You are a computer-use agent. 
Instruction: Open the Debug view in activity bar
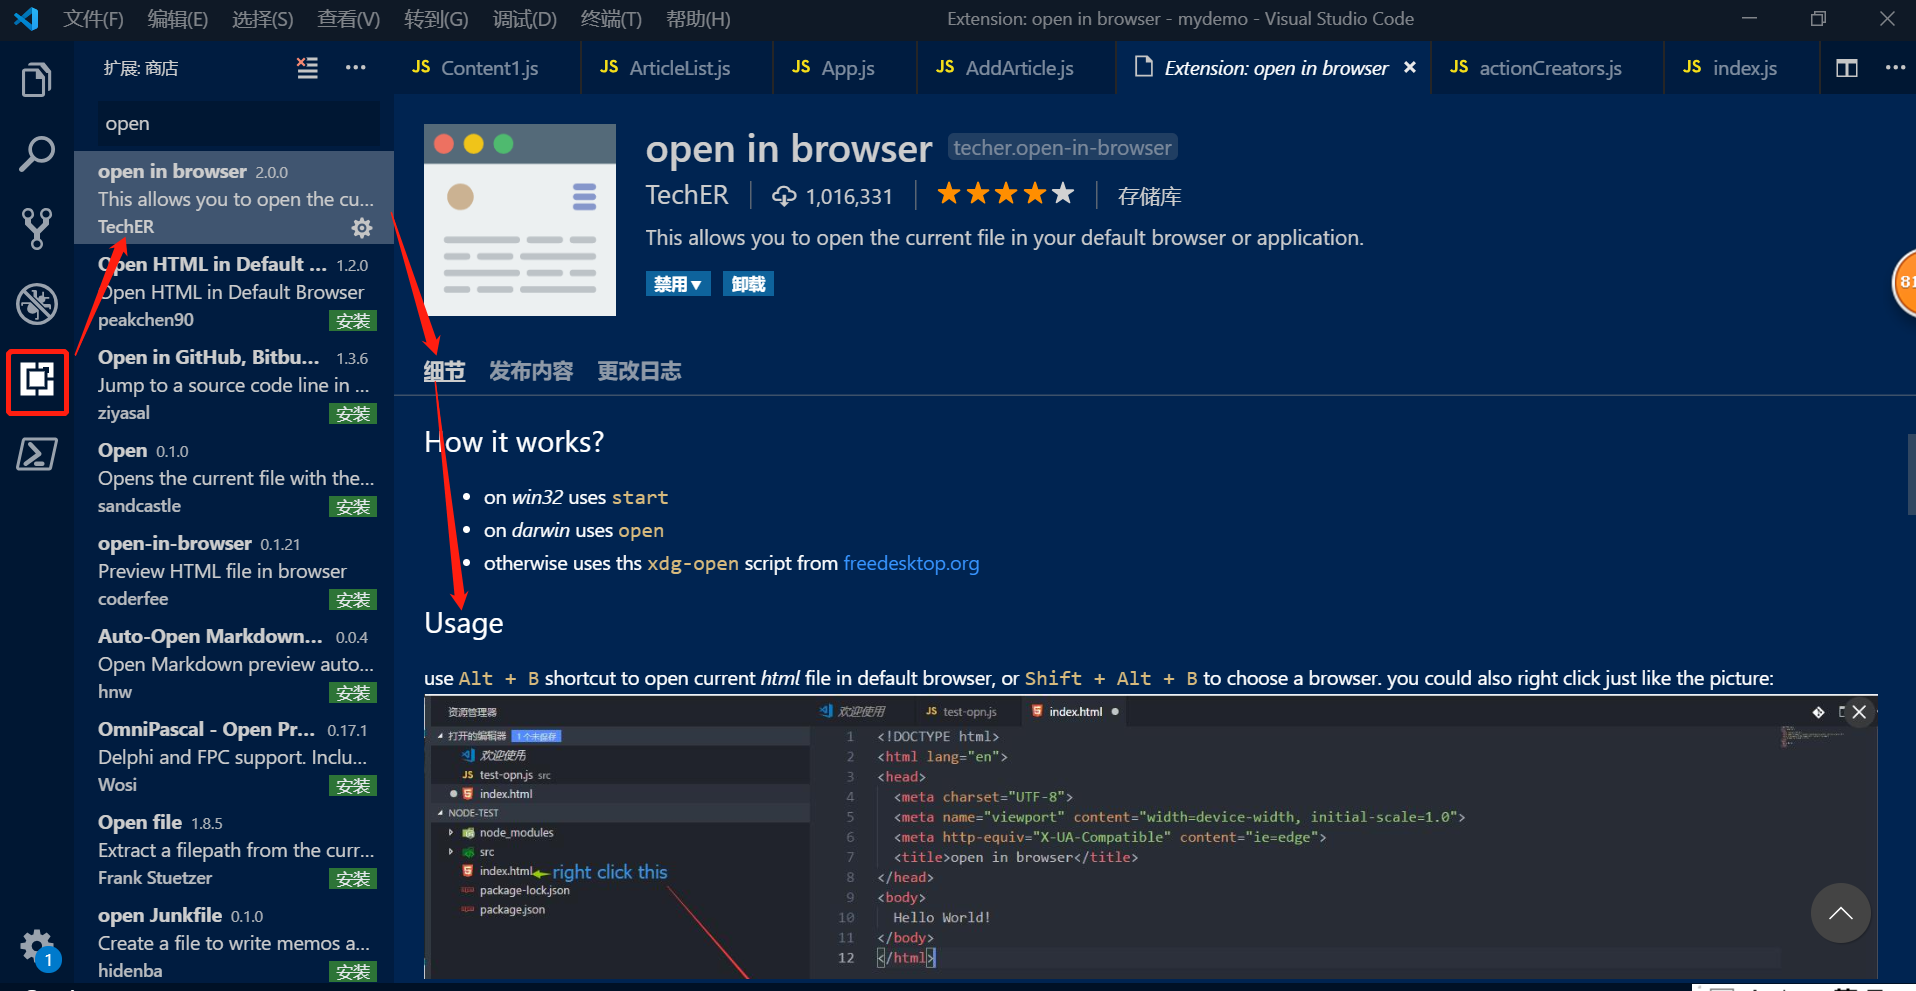(37, 304)
